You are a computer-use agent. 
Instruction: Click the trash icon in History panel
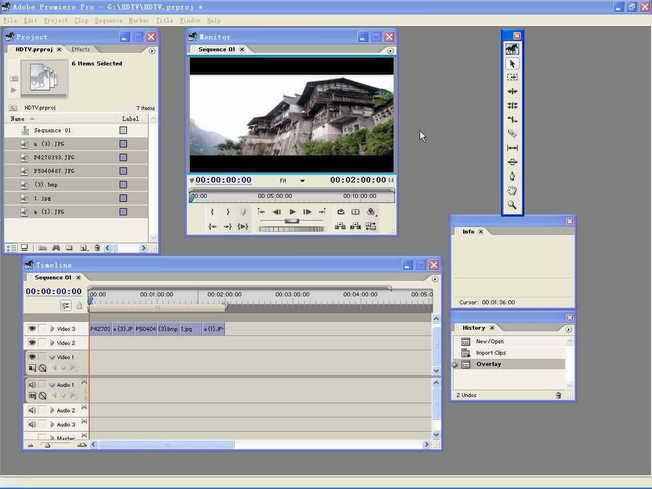point(558,396)
